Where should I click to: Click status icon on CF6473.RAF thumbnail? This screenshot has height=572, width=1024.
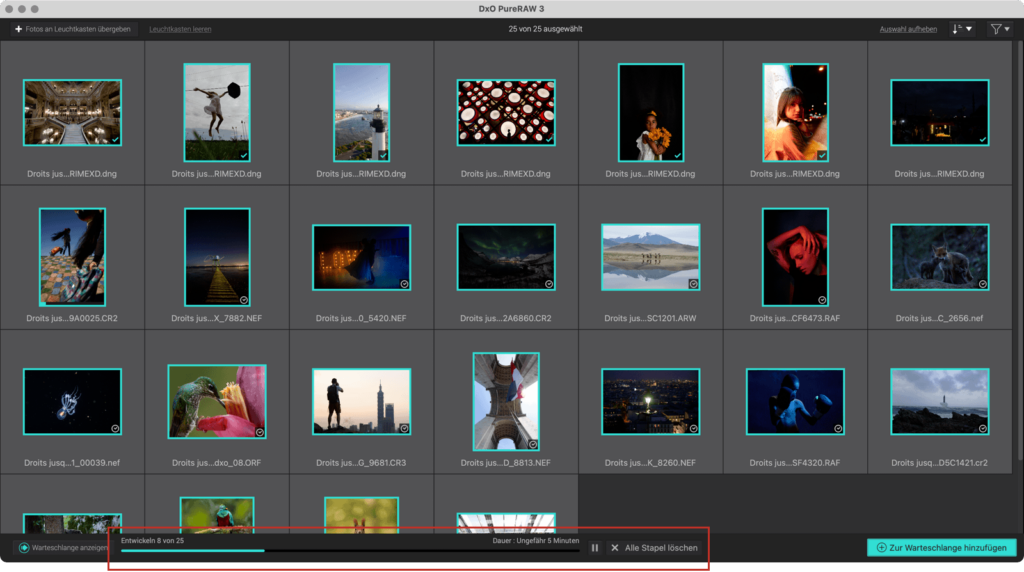pos(822,300)
